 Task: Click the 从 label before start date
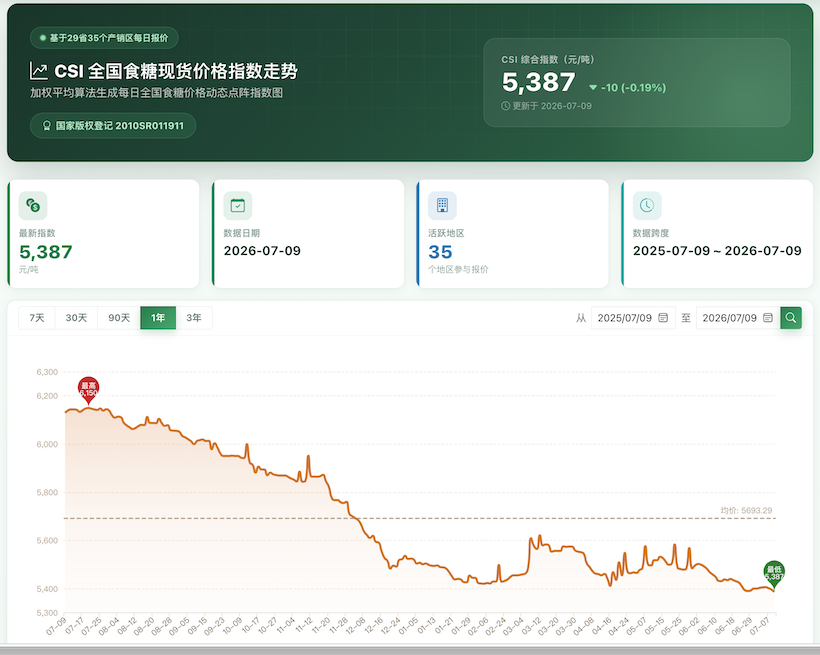tap(581, 318)
